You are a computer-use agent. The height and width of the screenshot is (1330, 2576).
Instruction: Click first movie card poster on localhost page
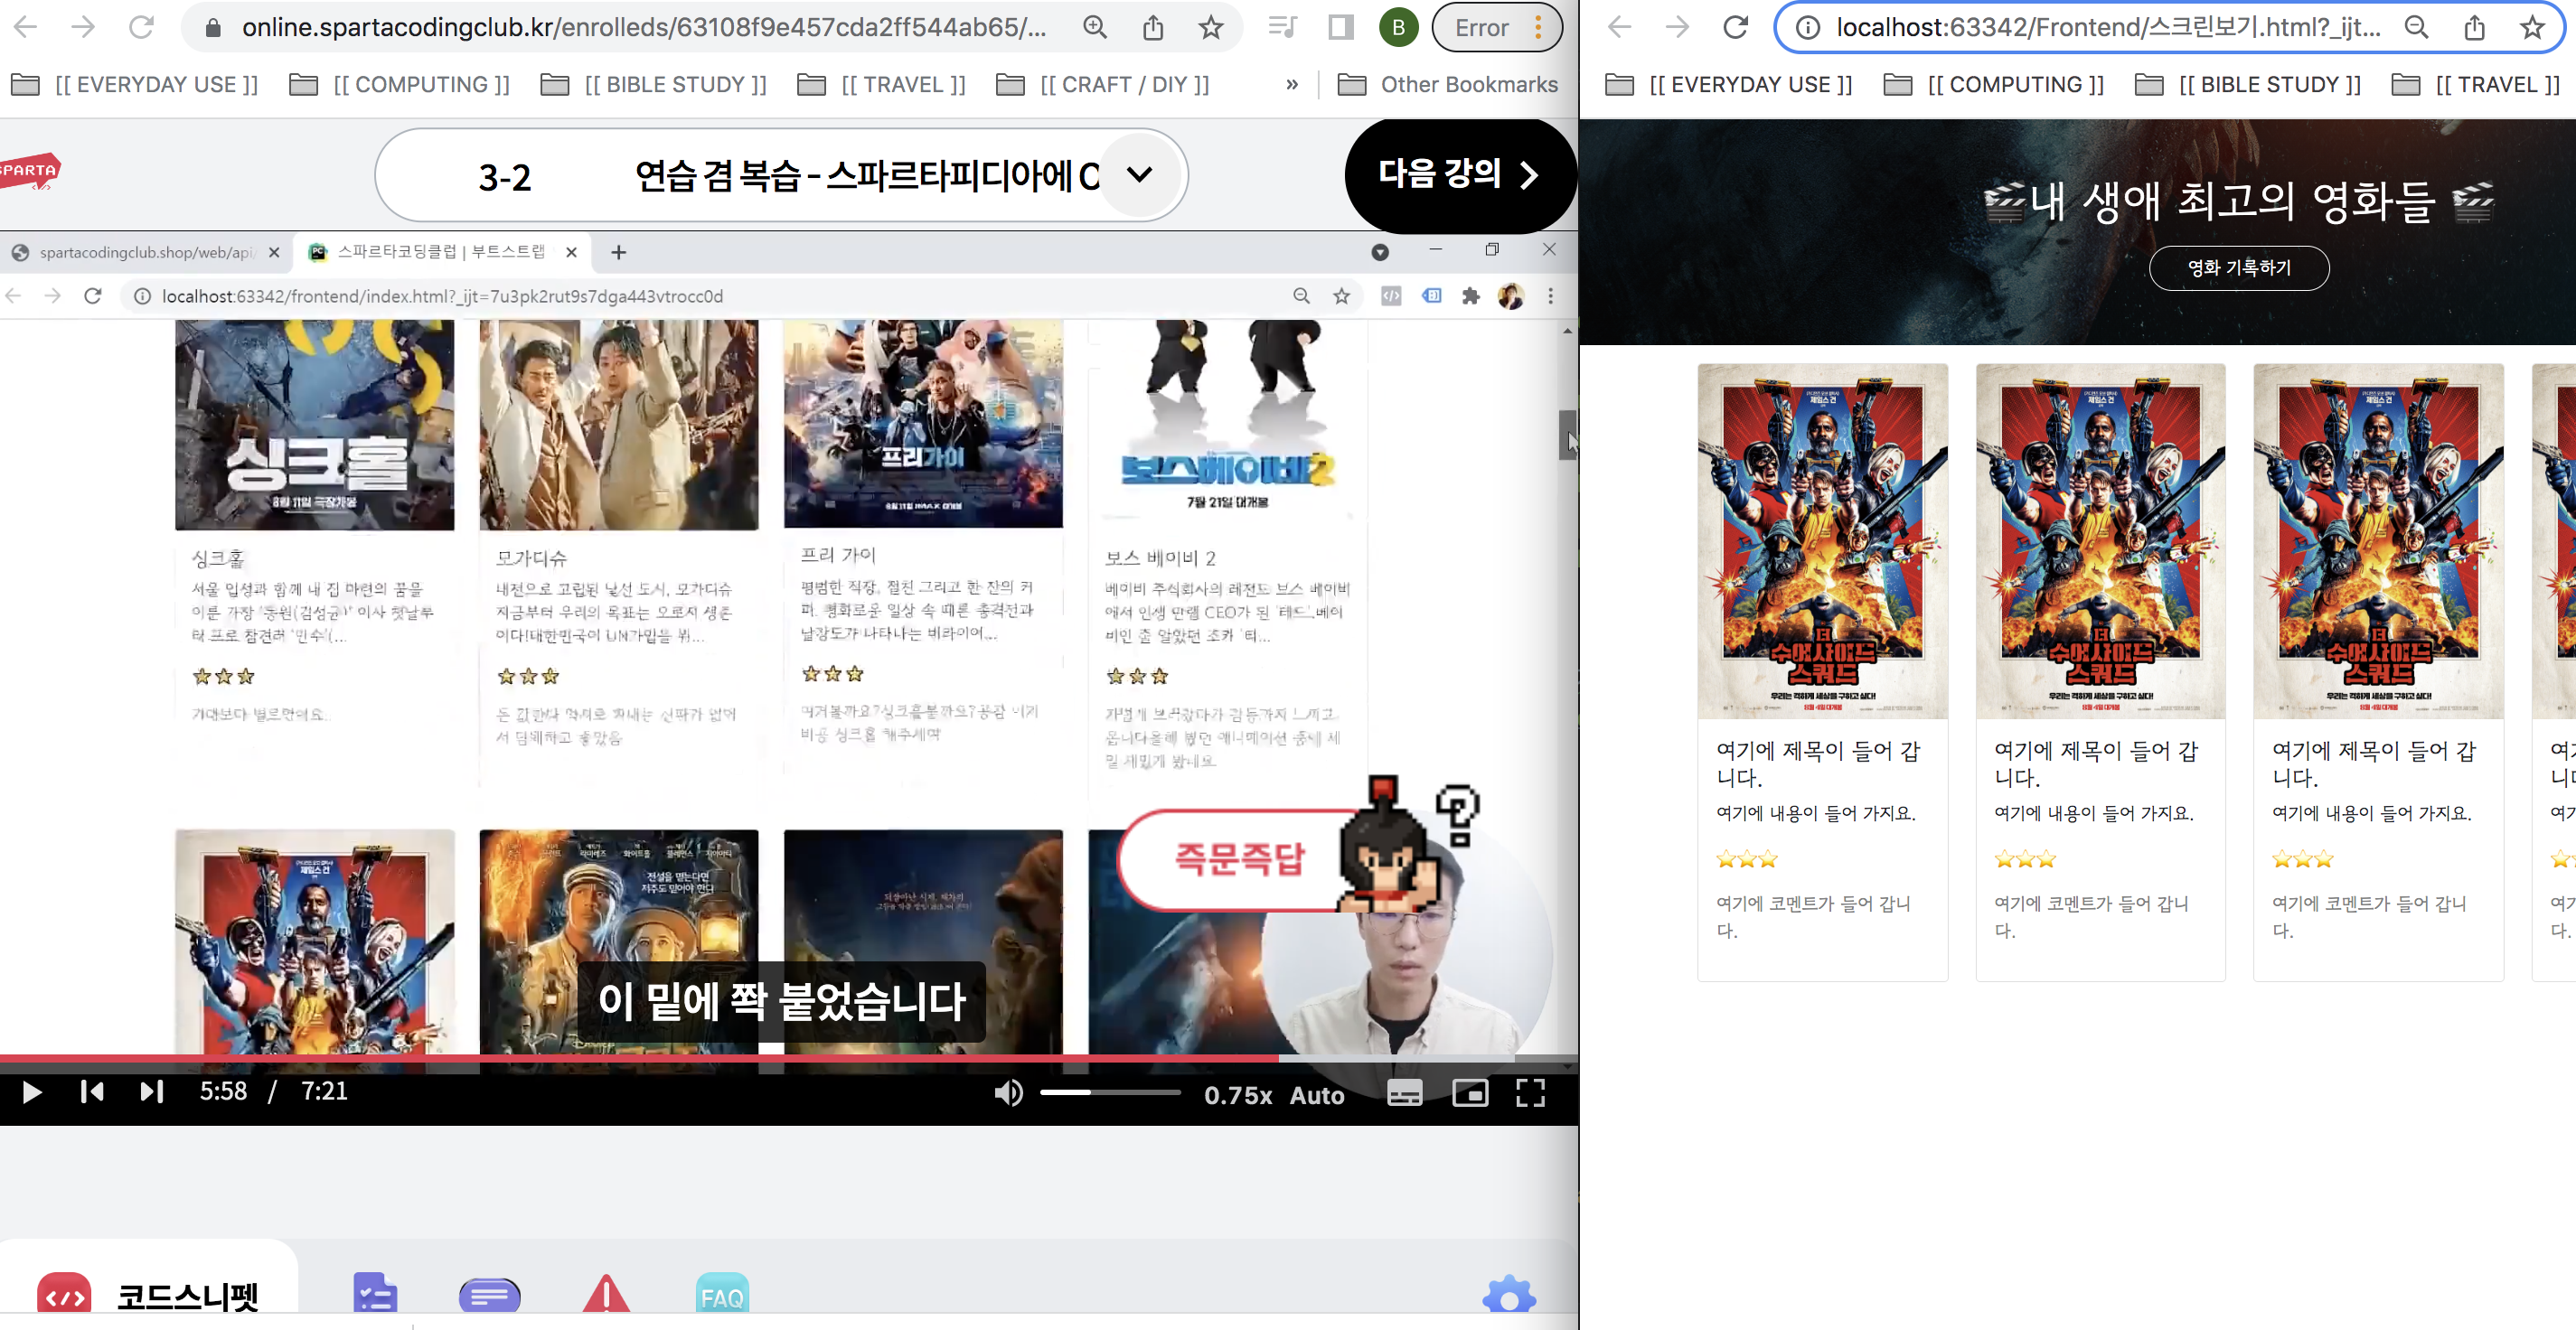click(1822, 541)
